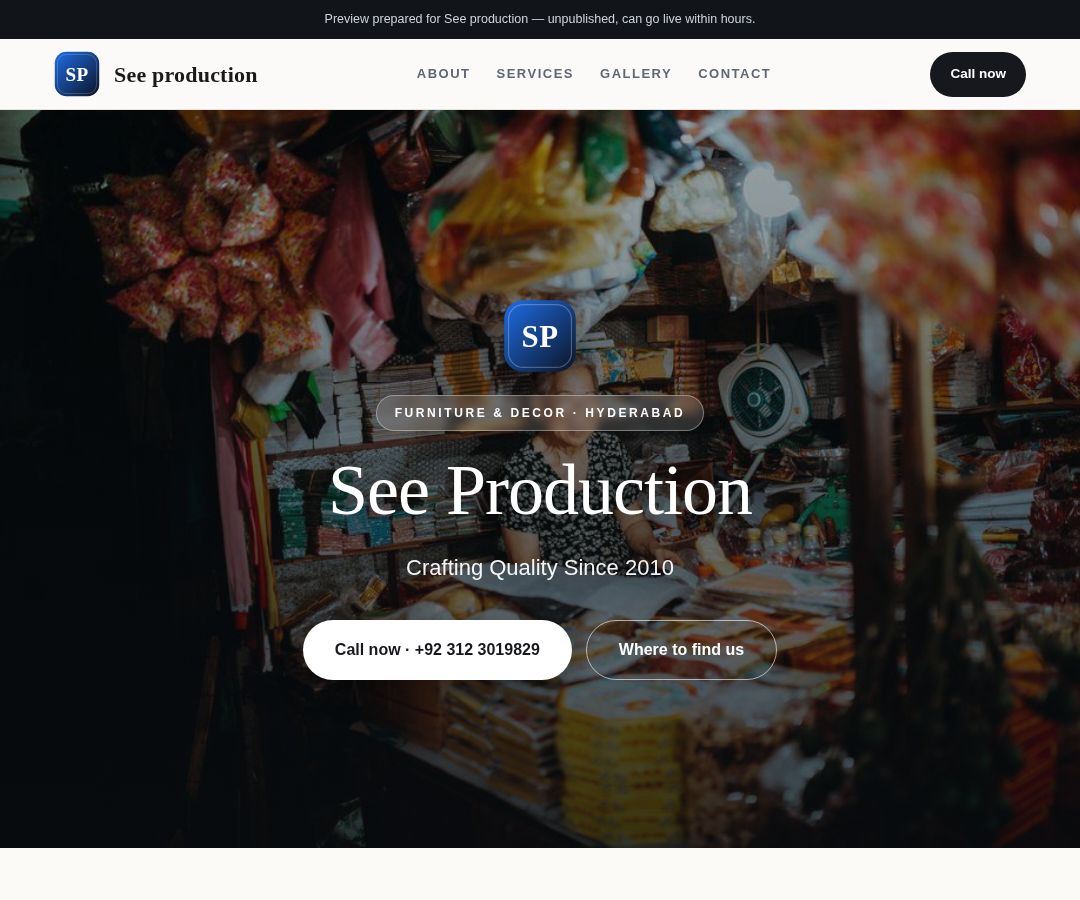Screen dimensions: 1080x900
Task: Open the About nav link
Action: pyautogui.click(x=443, y=74)
